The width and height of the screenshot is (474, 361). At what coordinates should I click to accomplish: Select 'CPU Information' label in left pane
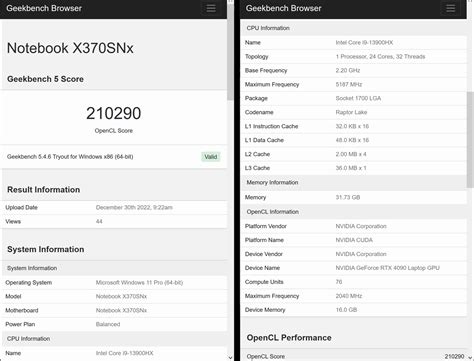(28, 339)
